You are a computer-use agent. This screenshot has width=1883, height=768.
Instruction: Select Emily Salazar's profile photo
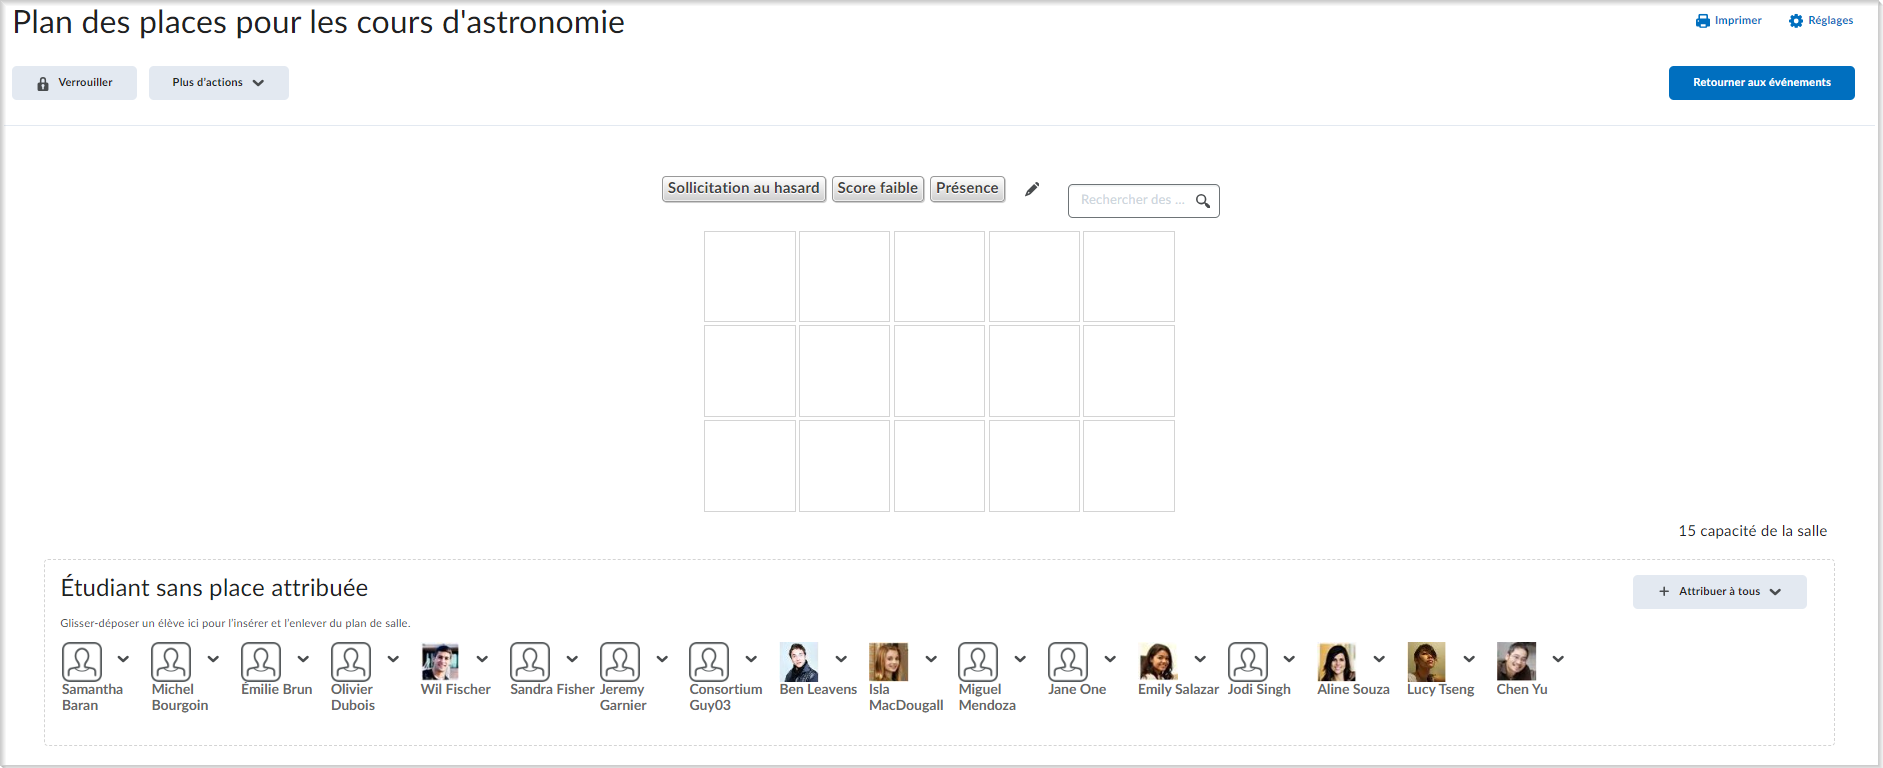click(x=1158, y=662)
